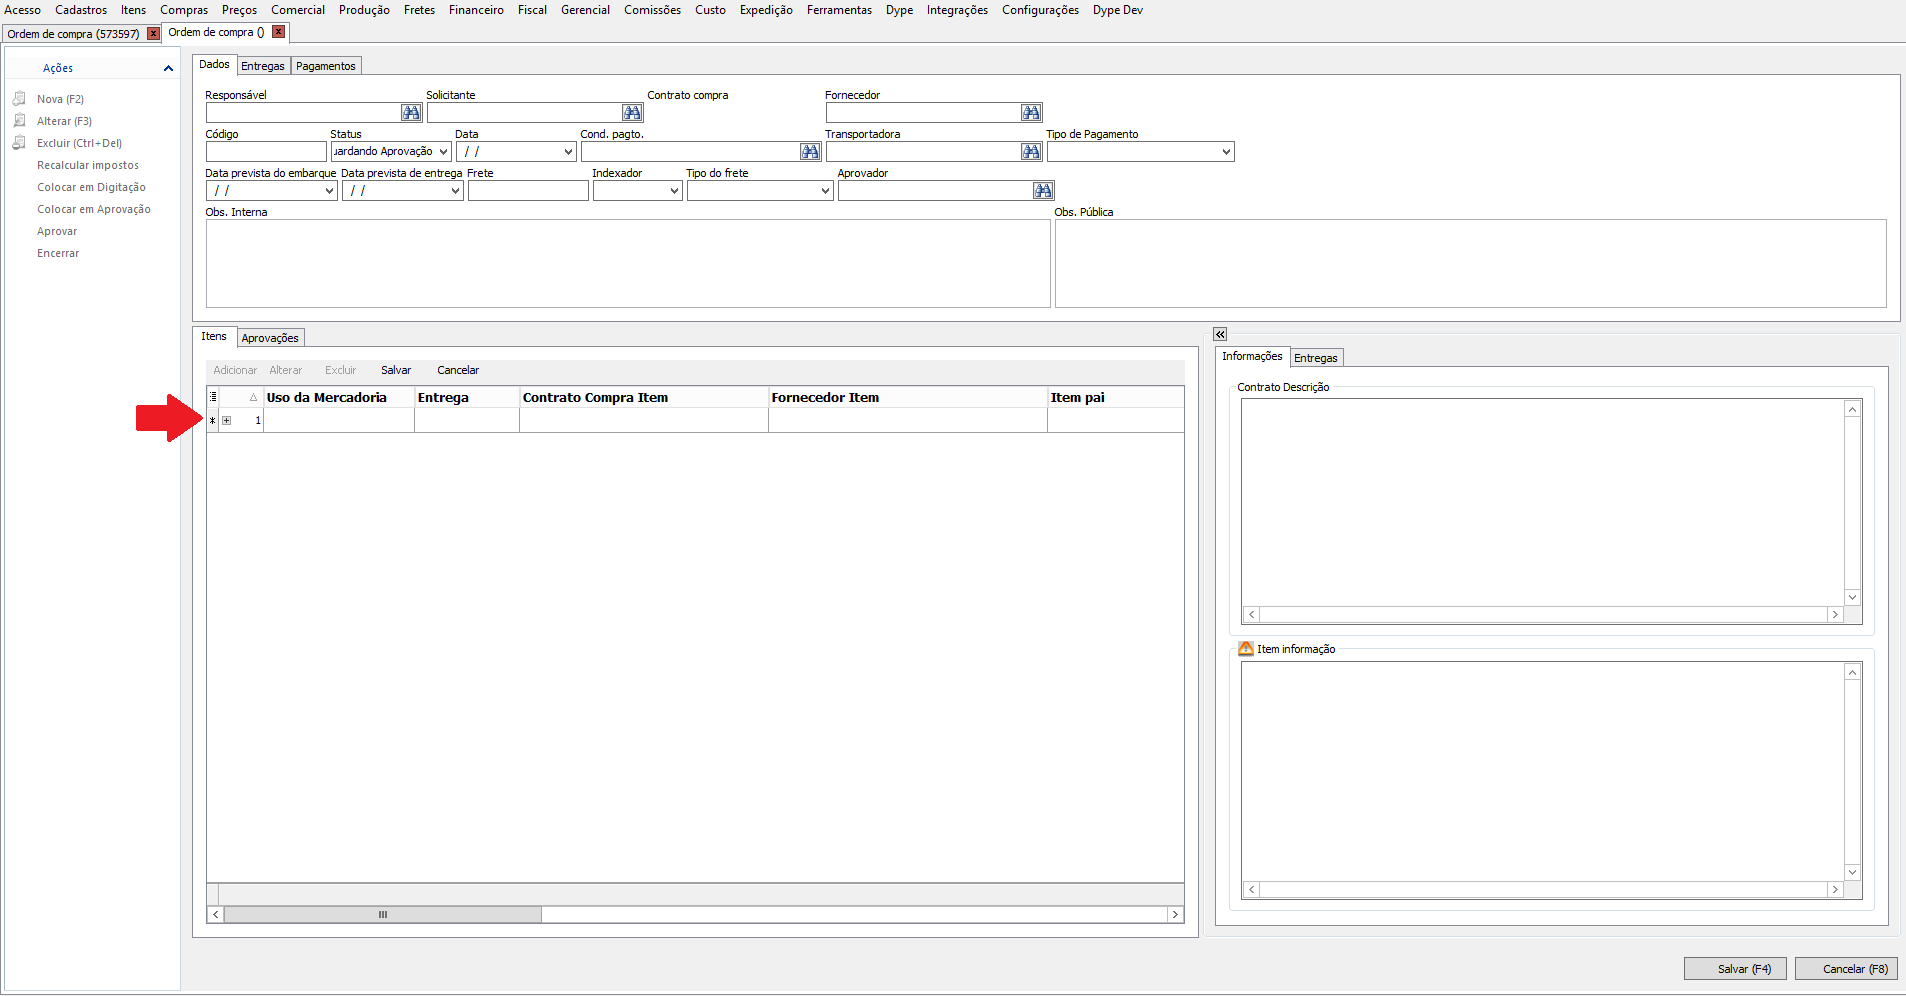Click the Fornecedor Item column header
The width and height of the screenshot is (1906, 996).
[x=908, y=398]
